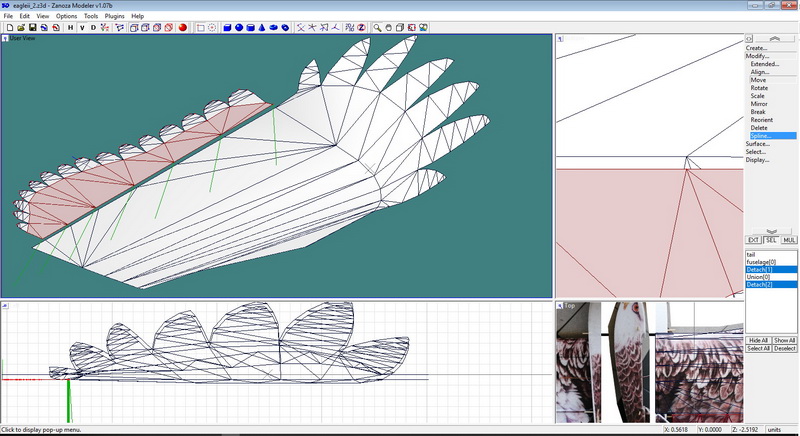Click the New file icon
The image size is (800, 436).
coord(8,28)
